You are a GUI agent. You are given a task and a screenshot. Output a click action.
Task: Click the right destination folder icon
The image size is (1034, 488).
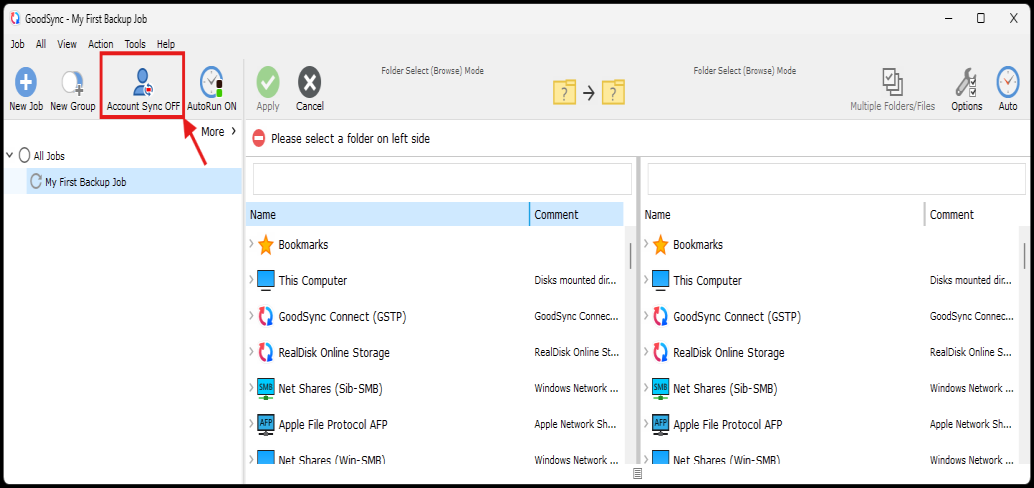coord(612,93)
